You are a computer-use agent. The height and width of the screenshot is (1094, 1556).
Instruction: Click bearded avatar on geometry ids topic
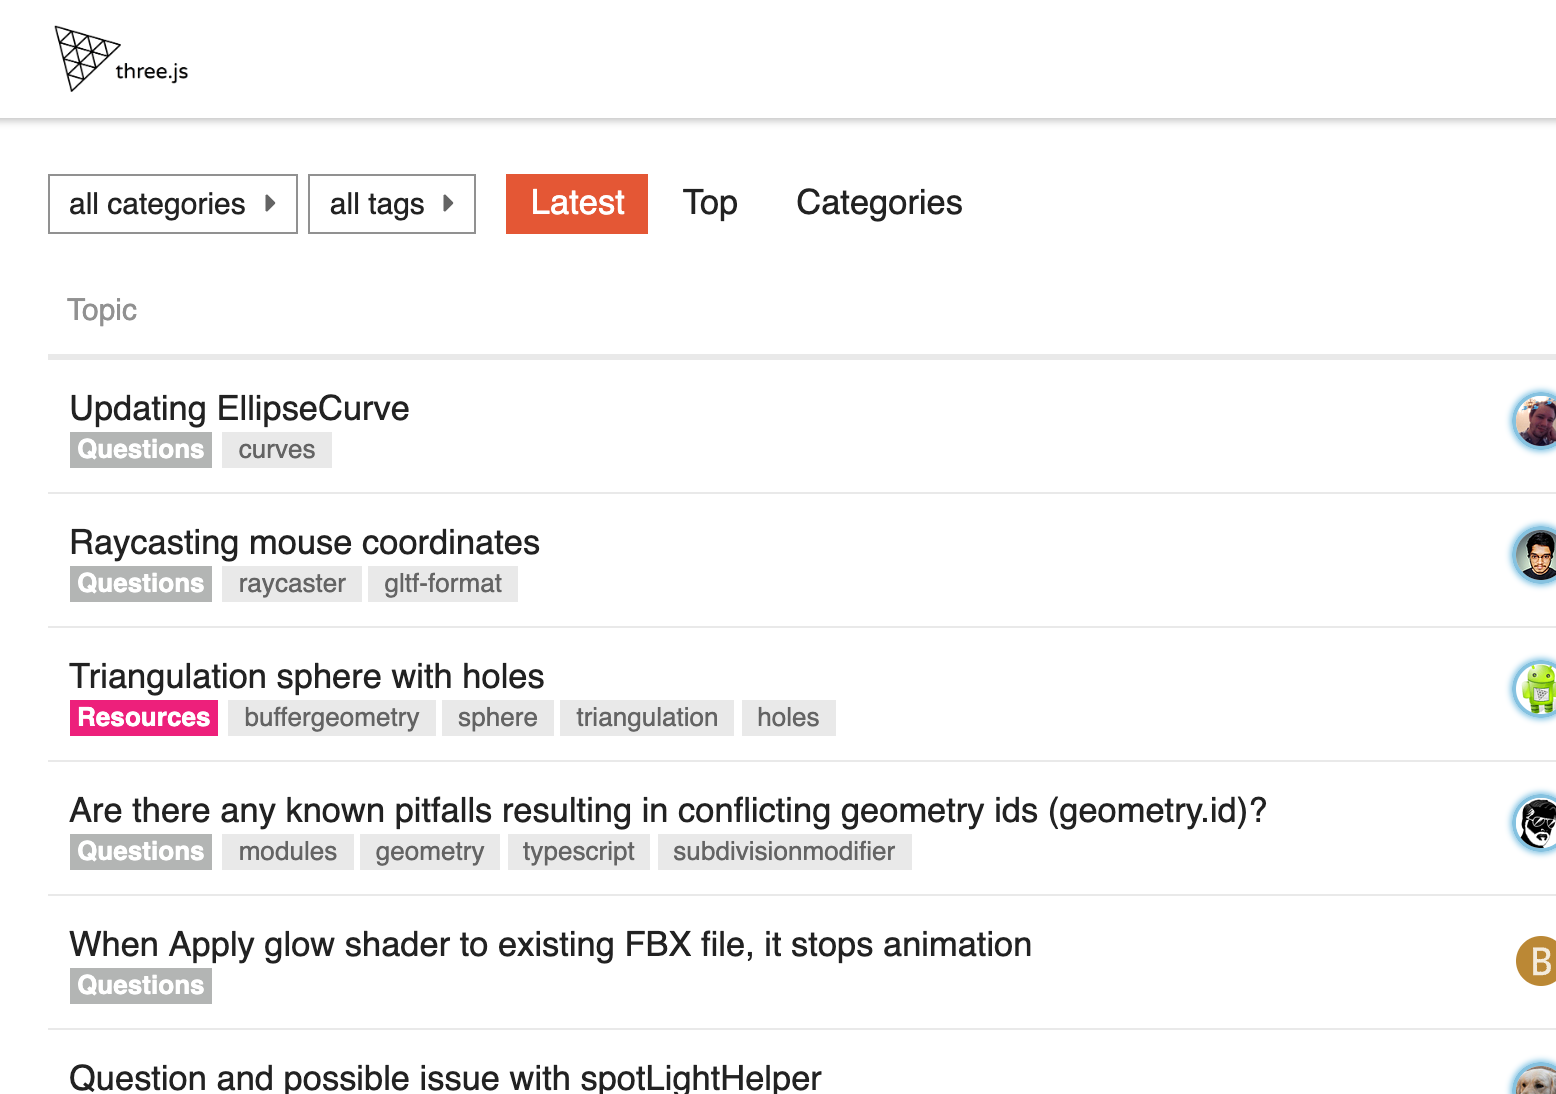[x=1535, y=823]
